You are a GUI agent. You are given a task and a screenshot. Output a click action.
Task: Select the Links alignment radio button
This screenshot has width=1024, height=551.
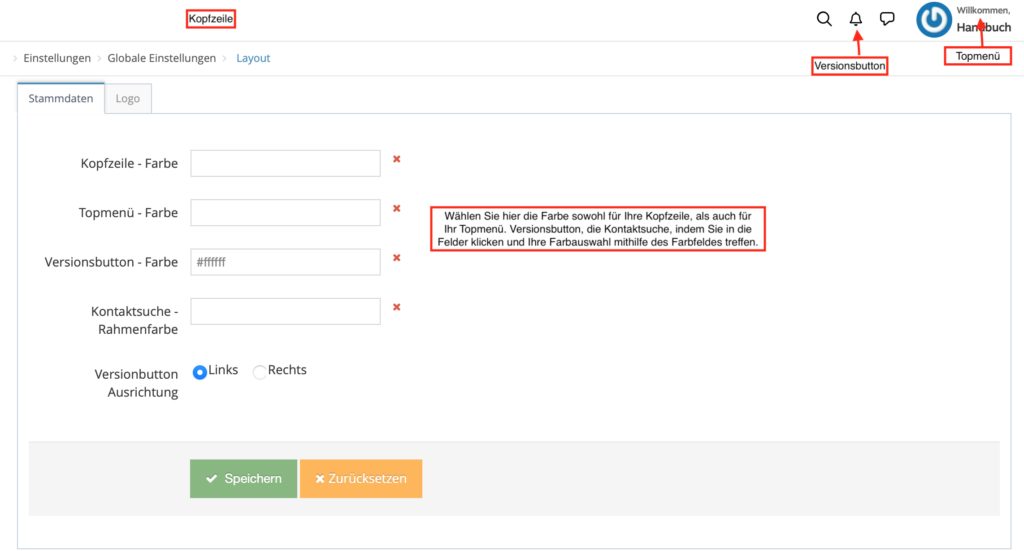pos(200,372)
